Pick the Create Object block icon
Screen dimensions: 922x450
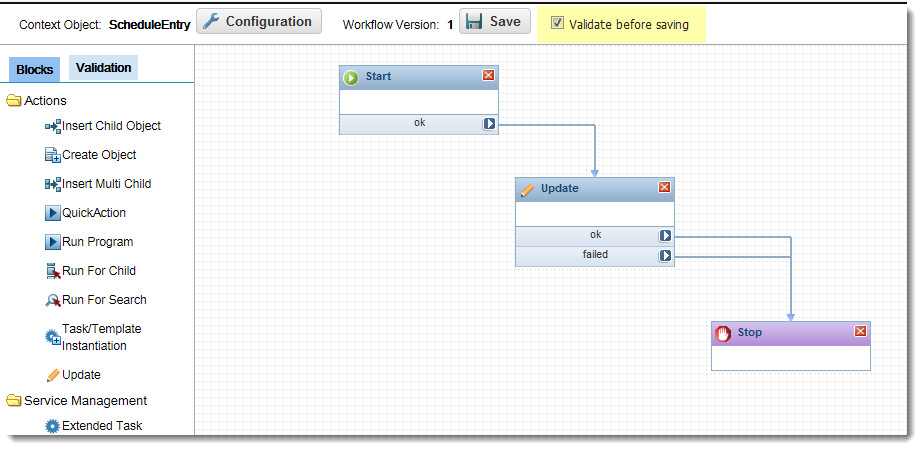click(x=53, y=155)
